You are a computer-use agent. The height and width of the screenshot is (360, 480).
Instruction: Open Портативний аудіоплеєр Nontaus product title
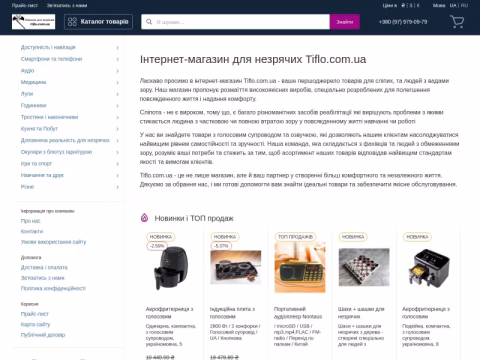tap(298, 313)
